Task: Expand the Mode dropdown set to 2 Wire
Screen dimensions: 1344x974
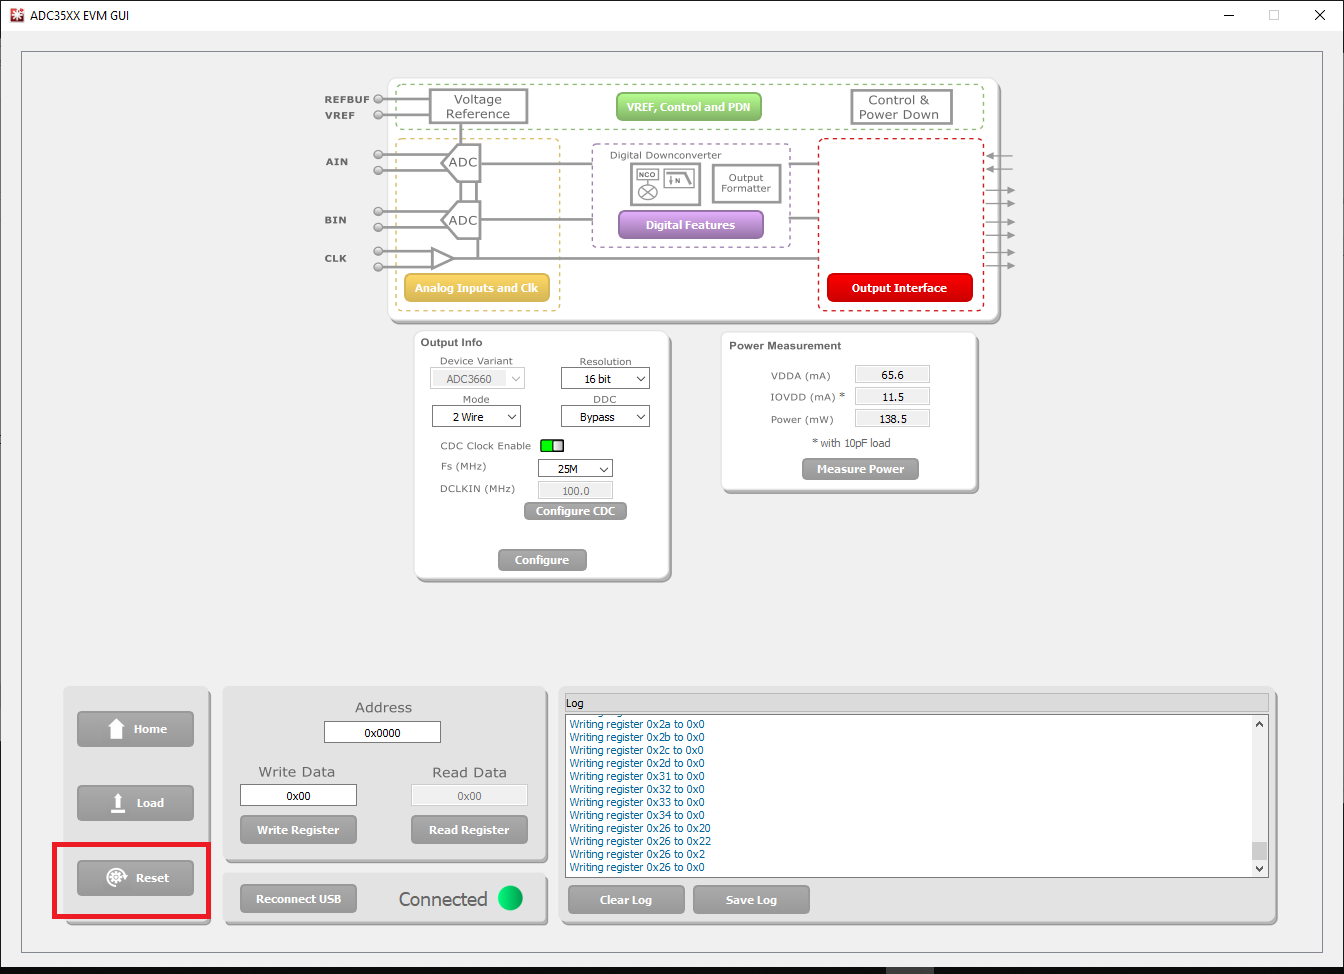Action: point(476,417)
